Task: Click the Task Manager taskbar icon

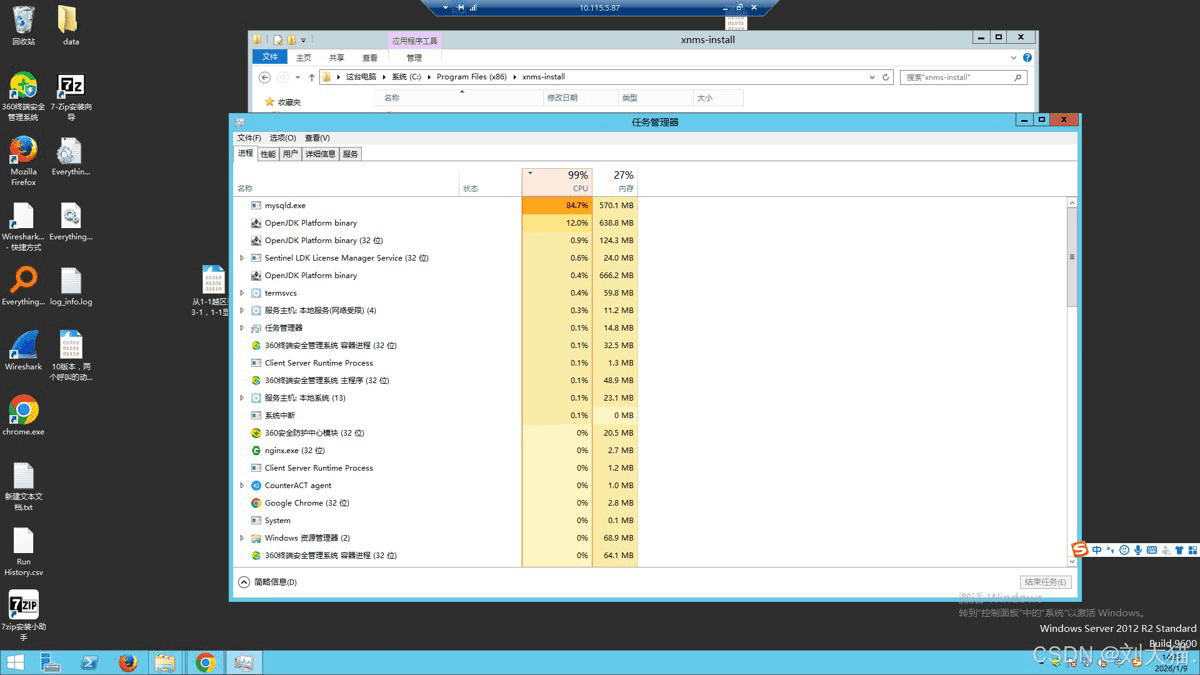Action: click(x=243, y=662)
